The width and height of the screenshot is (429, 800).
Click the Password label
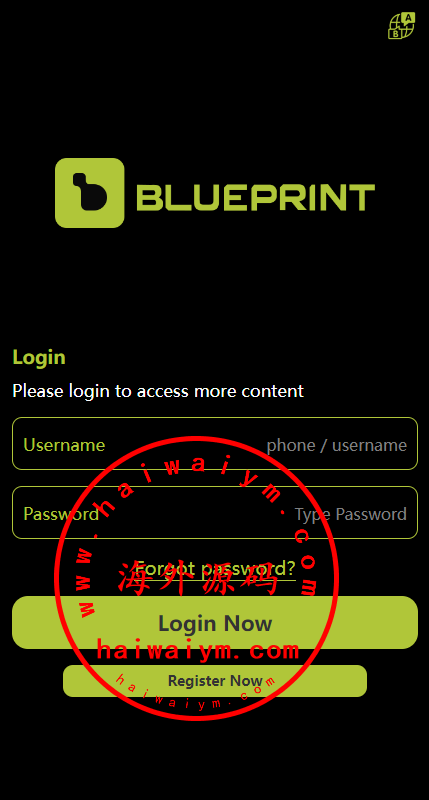tap(61, 514)
